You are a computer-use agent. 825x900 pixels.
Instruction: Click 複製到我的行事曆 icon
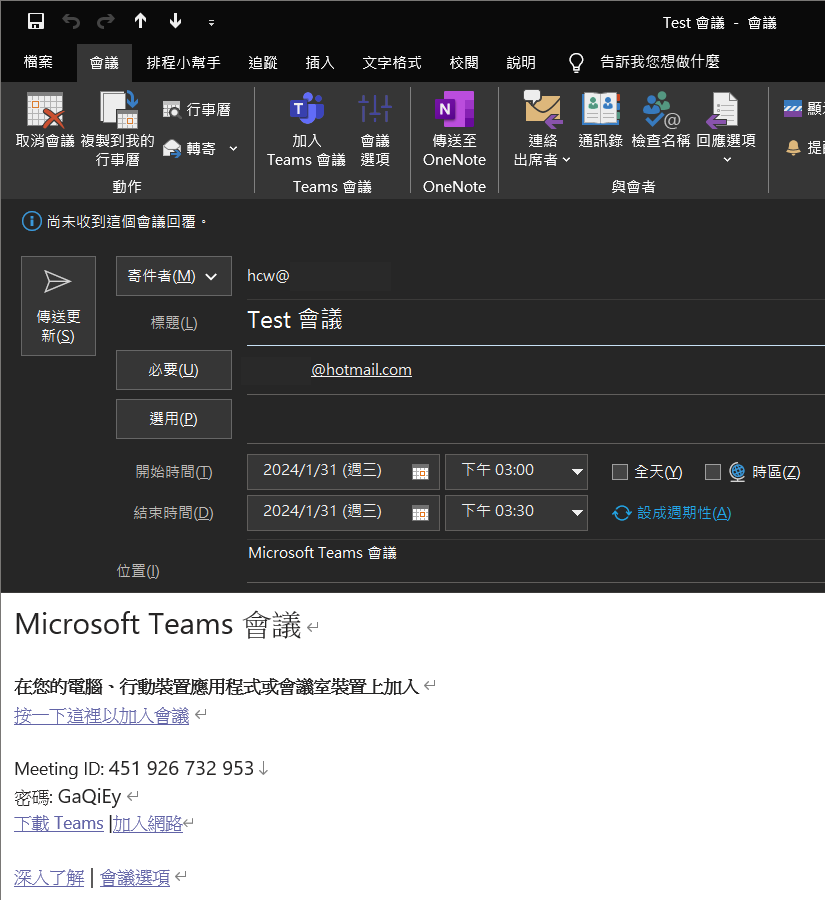pyautogui.click(x=119, y=108)
